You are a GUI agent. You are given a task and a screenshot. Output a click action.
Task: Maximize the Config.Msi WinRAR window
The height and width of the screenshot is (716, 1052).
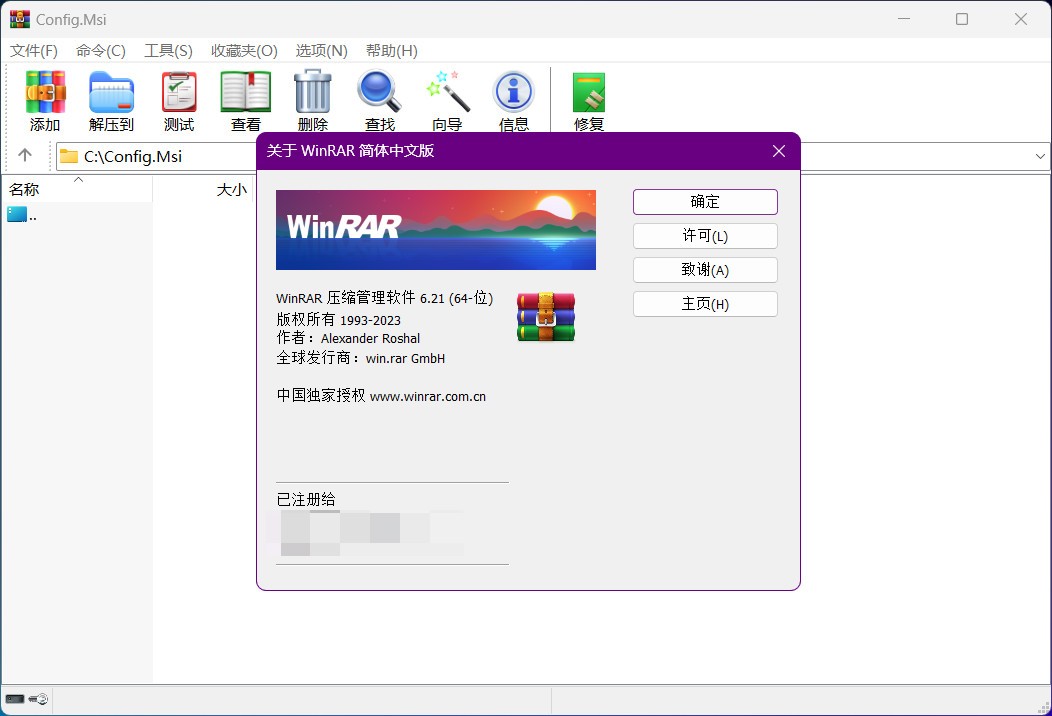click(962, 19)
